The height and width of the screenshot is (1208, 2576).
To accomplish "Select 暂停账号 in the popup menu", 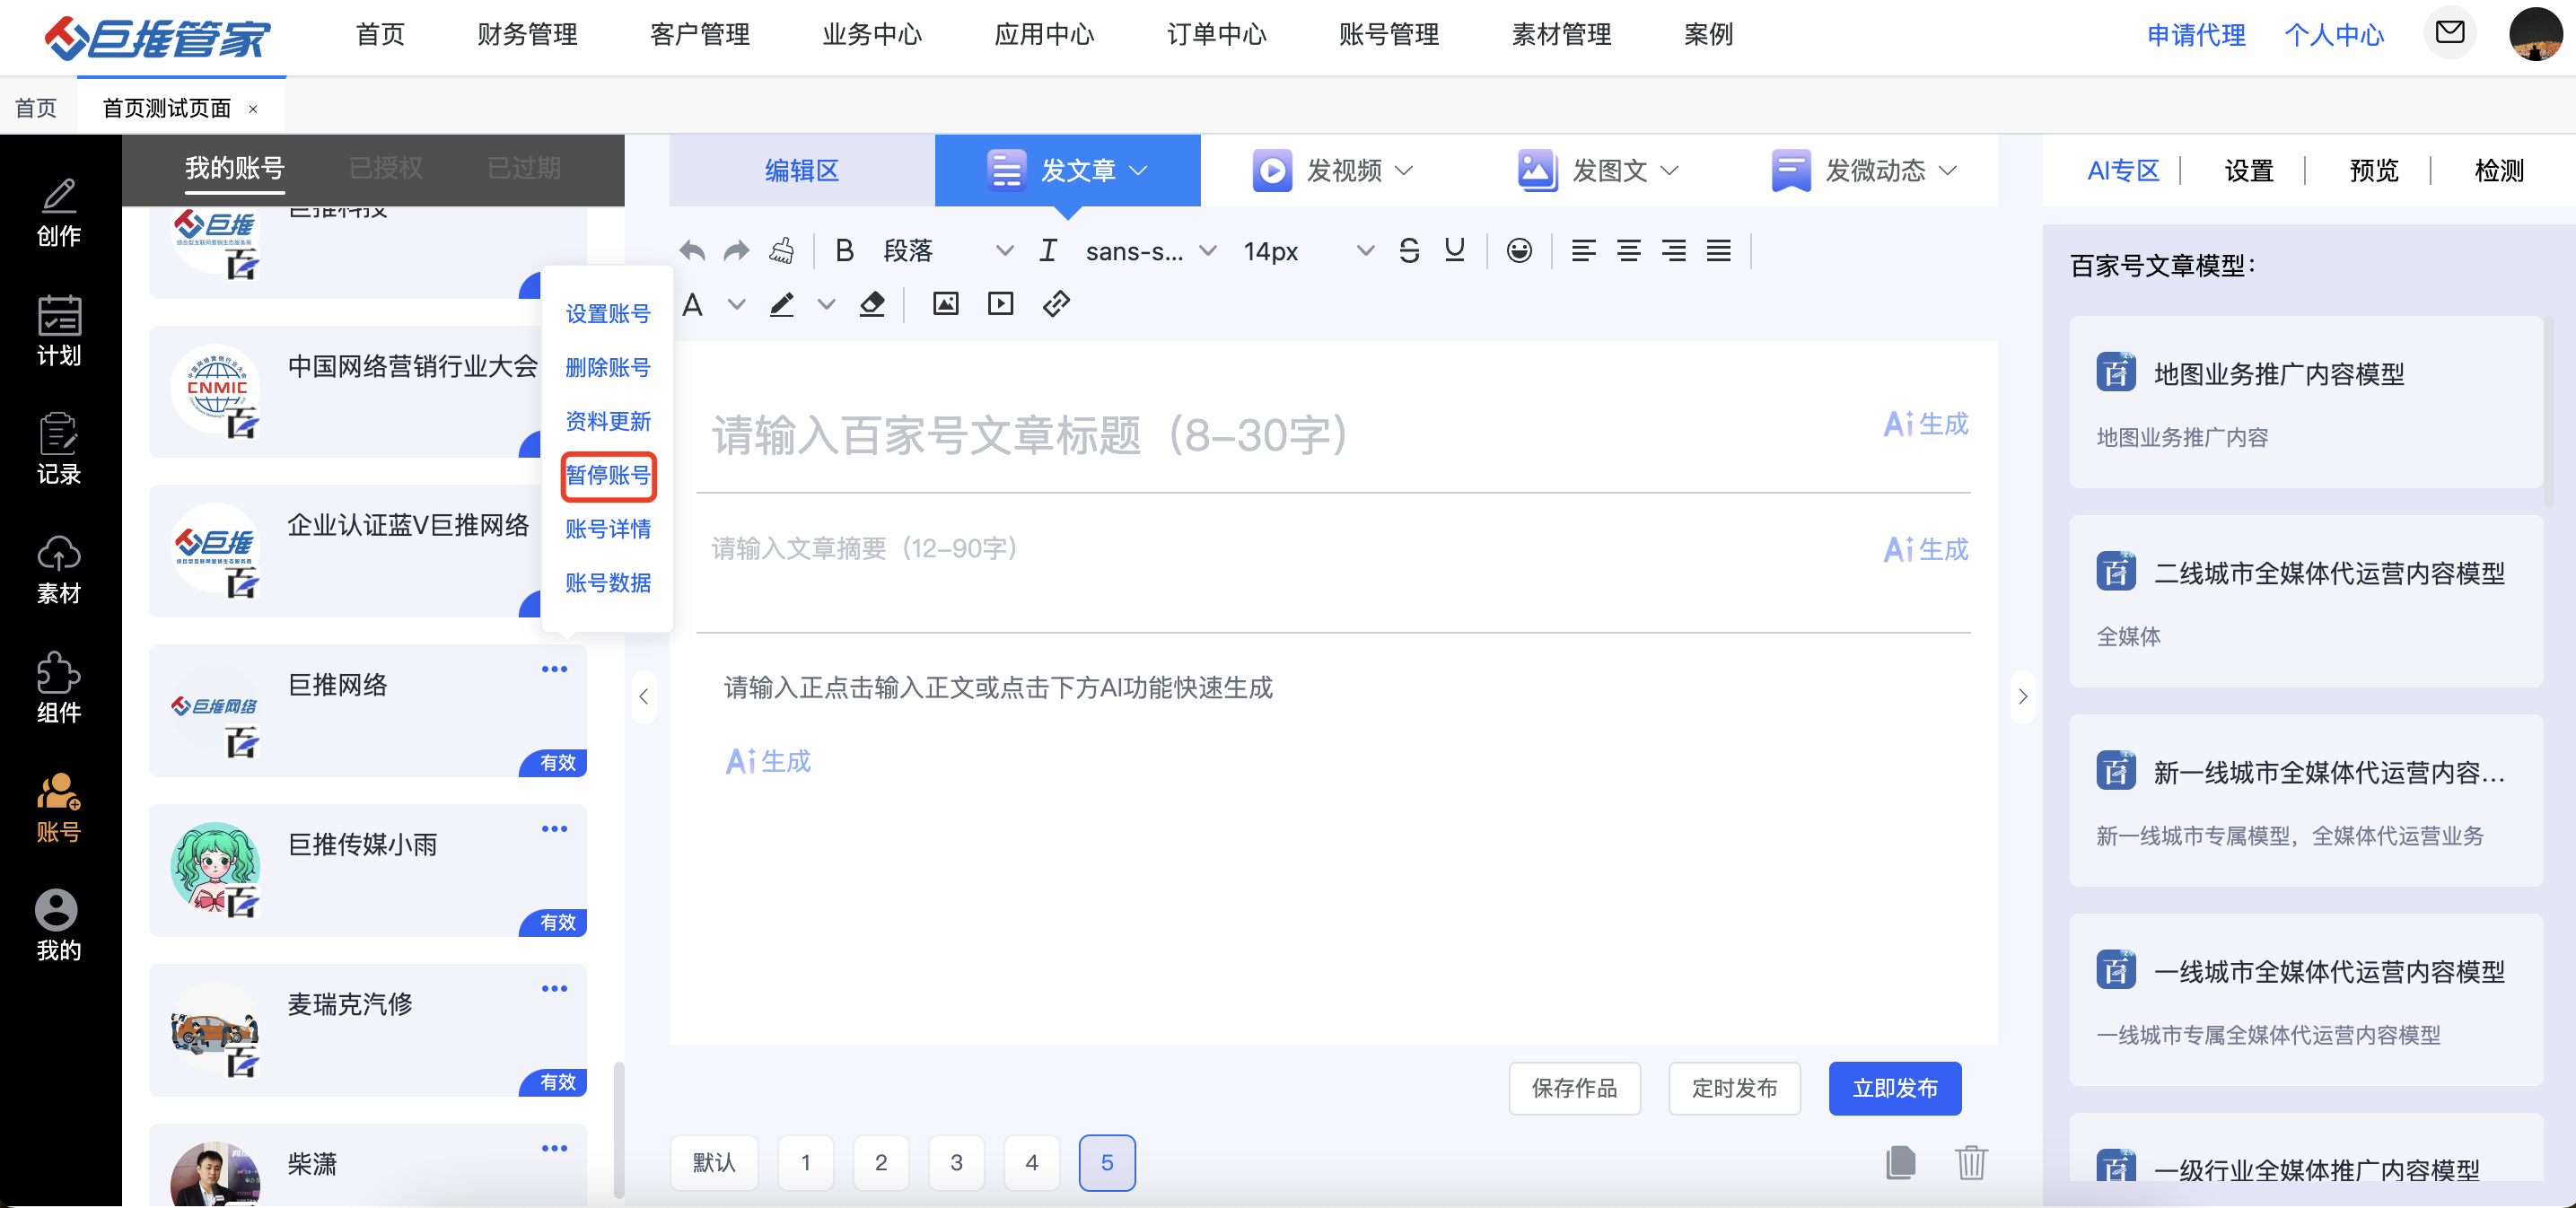I will (608, 475).
